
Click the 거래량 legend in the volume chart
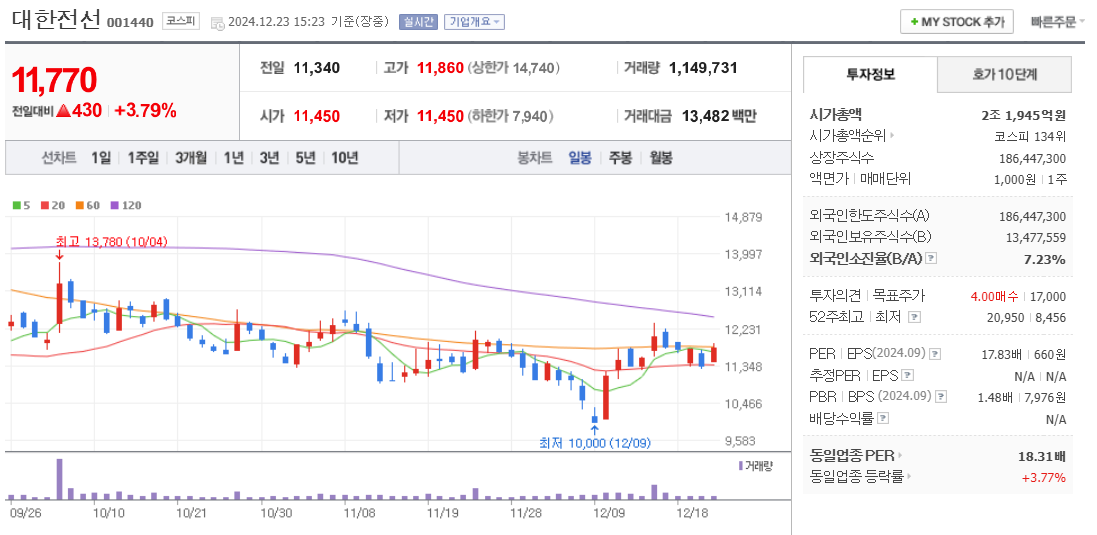point(756,466)
